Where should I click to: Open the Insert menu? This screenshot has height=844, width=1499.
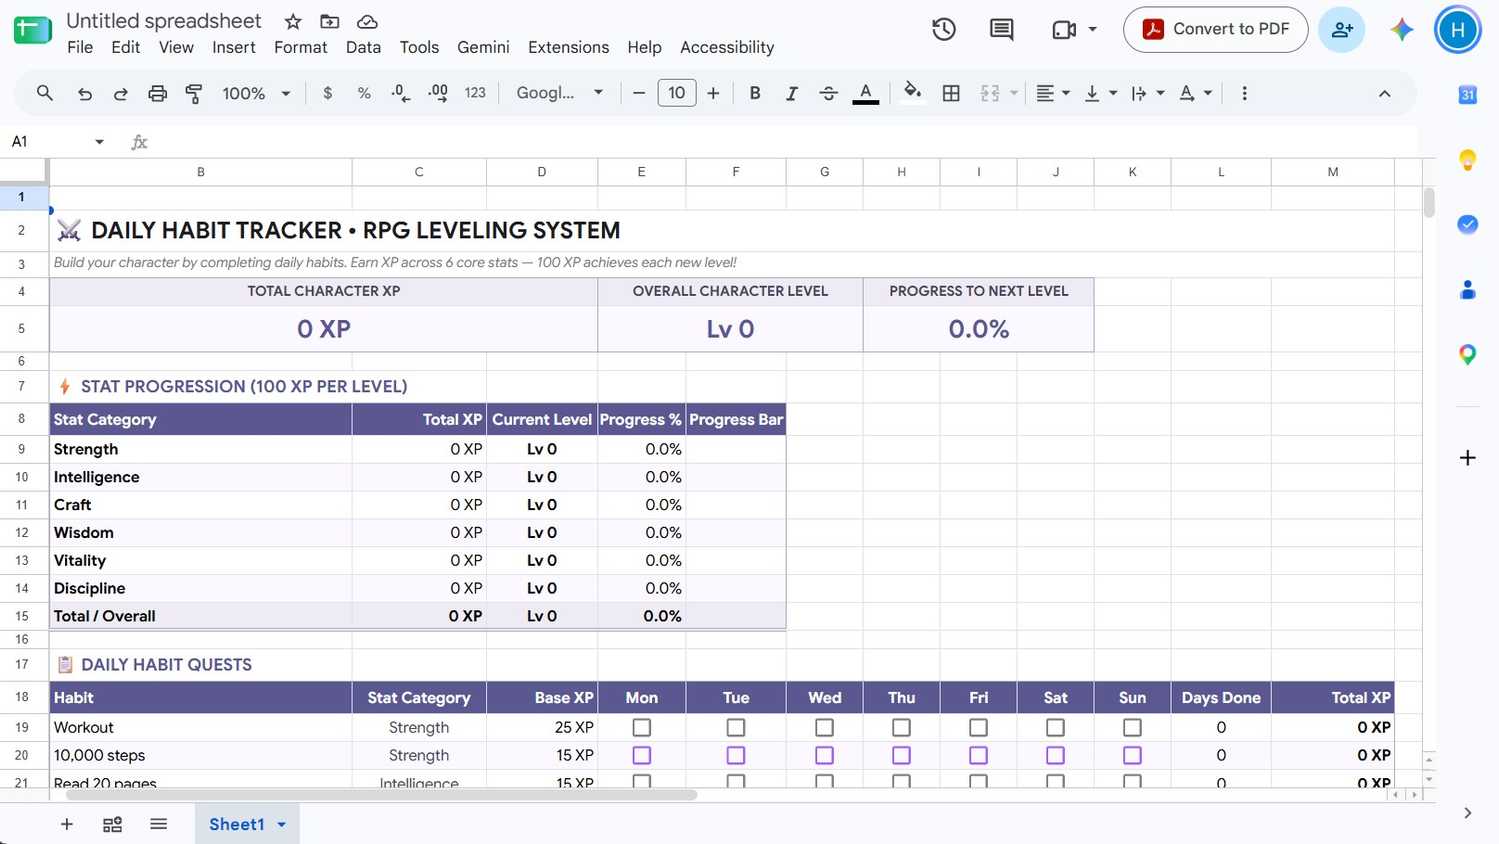[x=234, y=47]
